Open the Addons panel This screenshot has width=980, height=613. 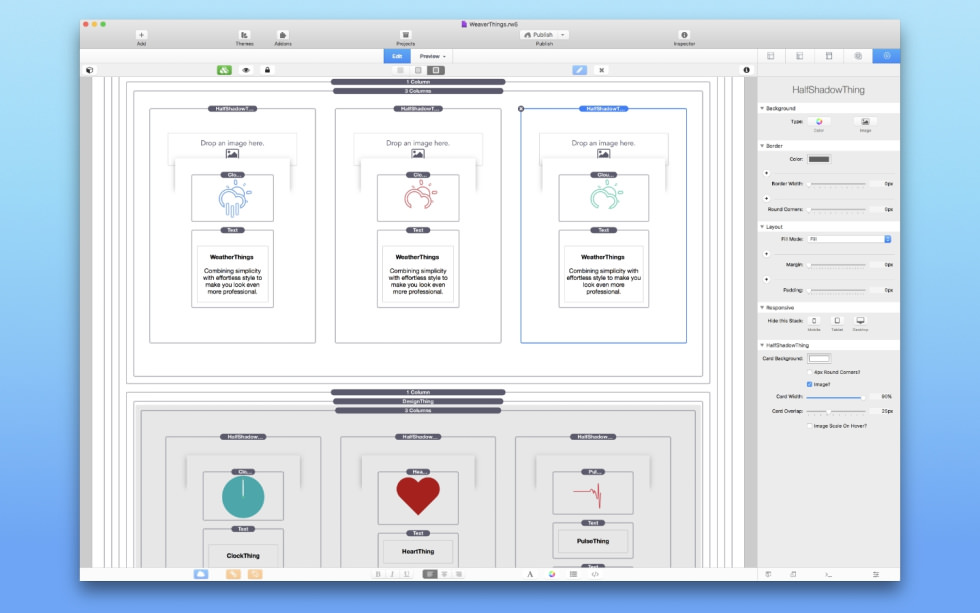tap(282, 36)
